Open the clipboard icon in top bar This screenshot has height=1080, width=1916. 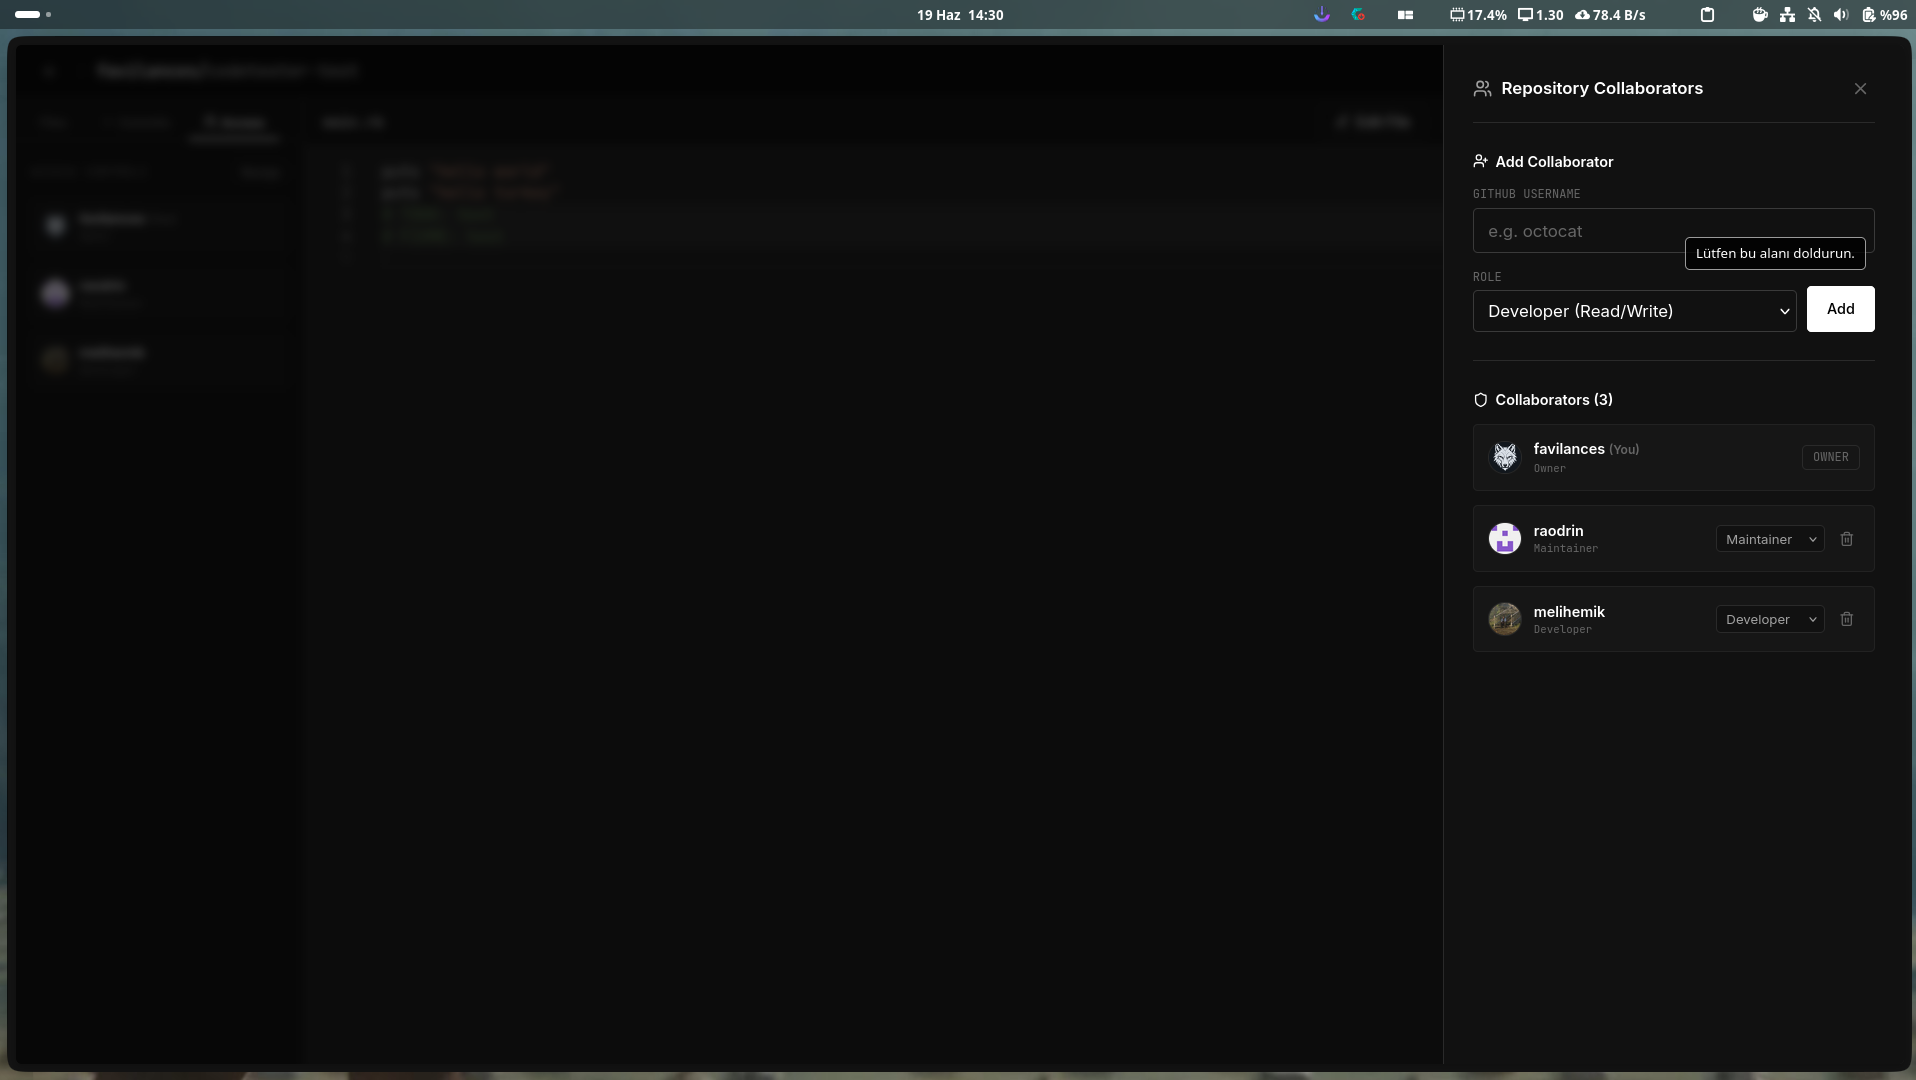tap(1708, 15)
